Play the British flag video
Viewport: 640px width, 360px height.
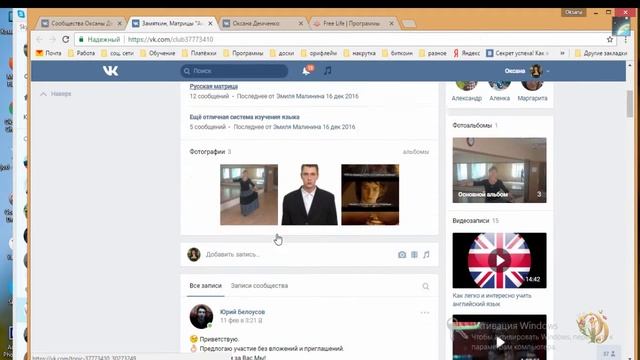(500, 260)
